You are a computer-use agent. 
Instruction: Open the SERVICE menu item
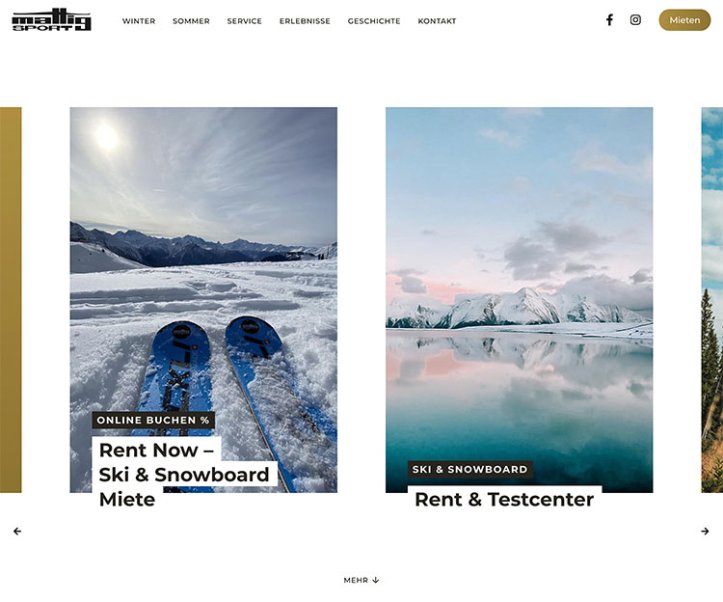click(244, 21)
